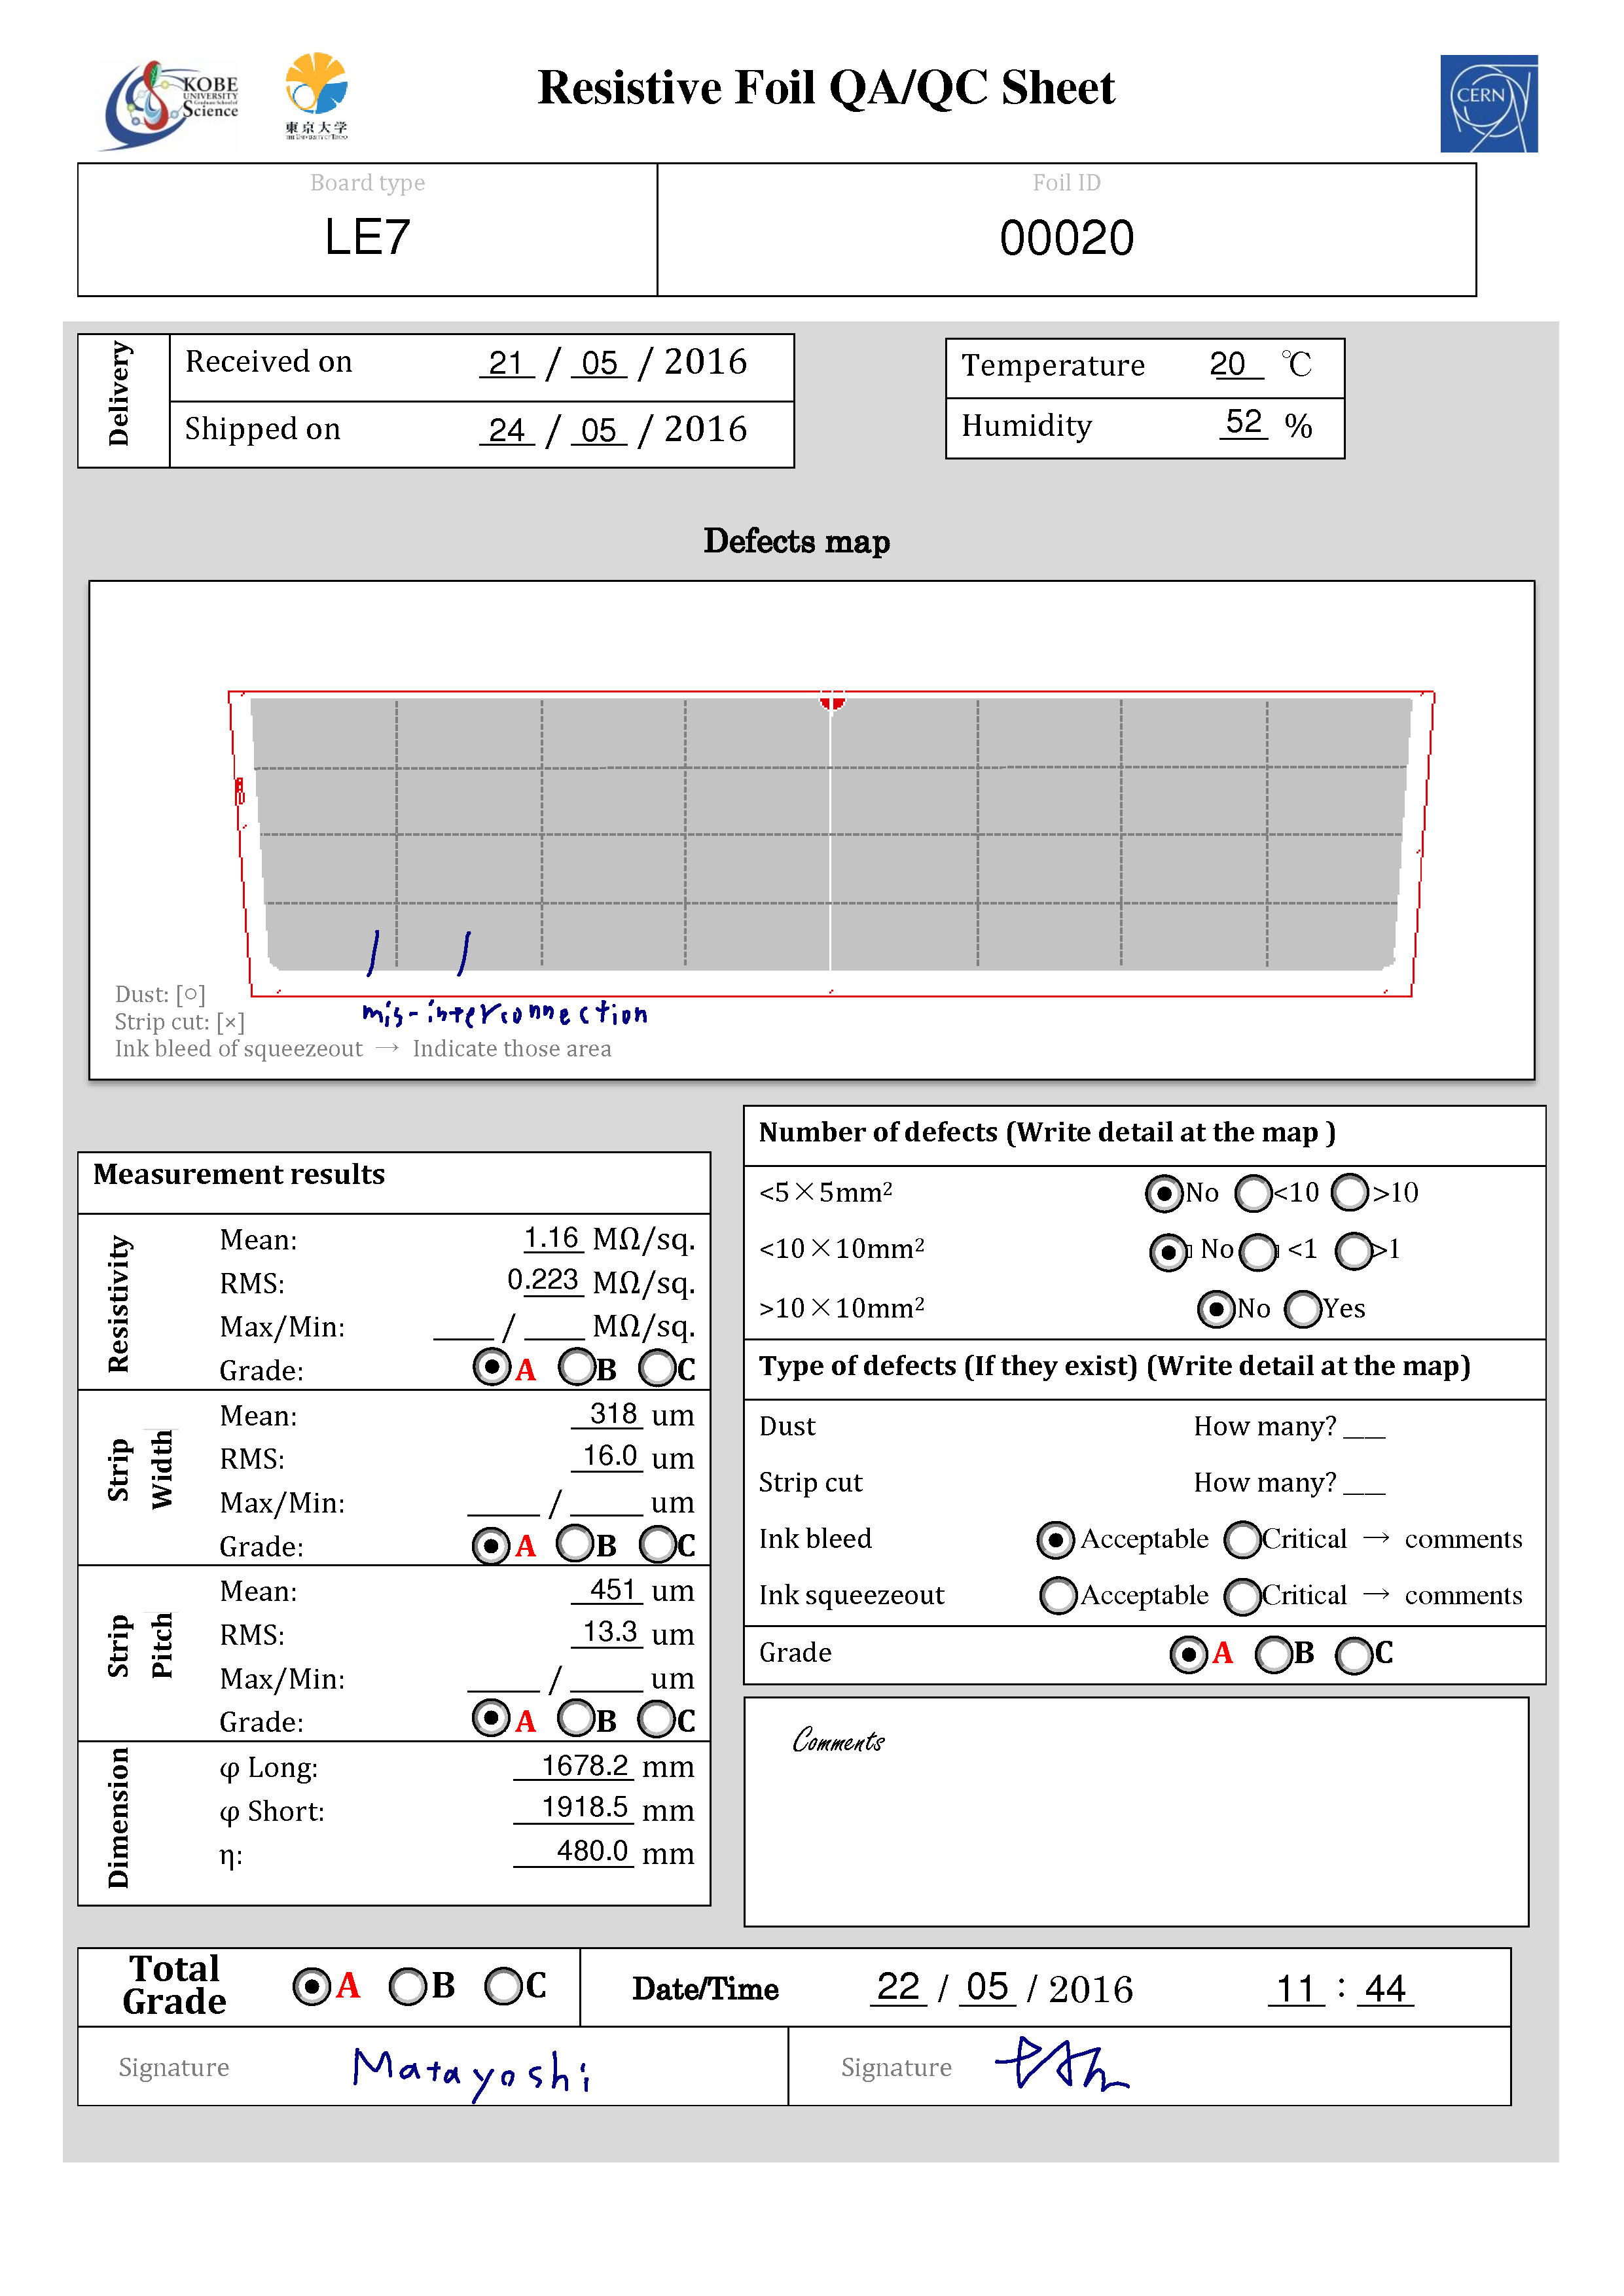Choose No for <5×5mm² defects

click(1164, 1192)
